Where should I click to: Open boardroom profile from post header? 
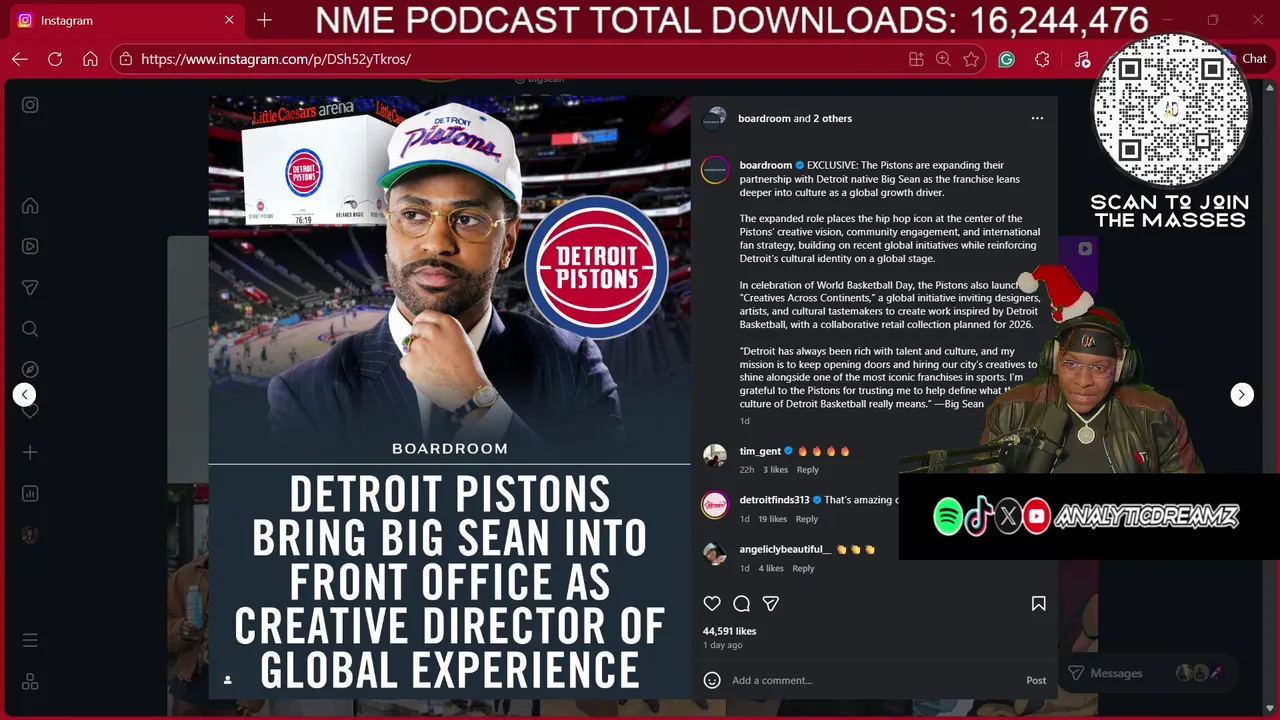tap(764, 118)
